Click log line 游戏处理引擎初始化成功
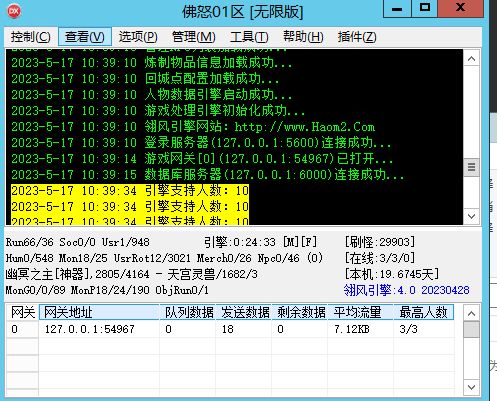The height and width of the screenshot is (401, 497). point(158,111)
